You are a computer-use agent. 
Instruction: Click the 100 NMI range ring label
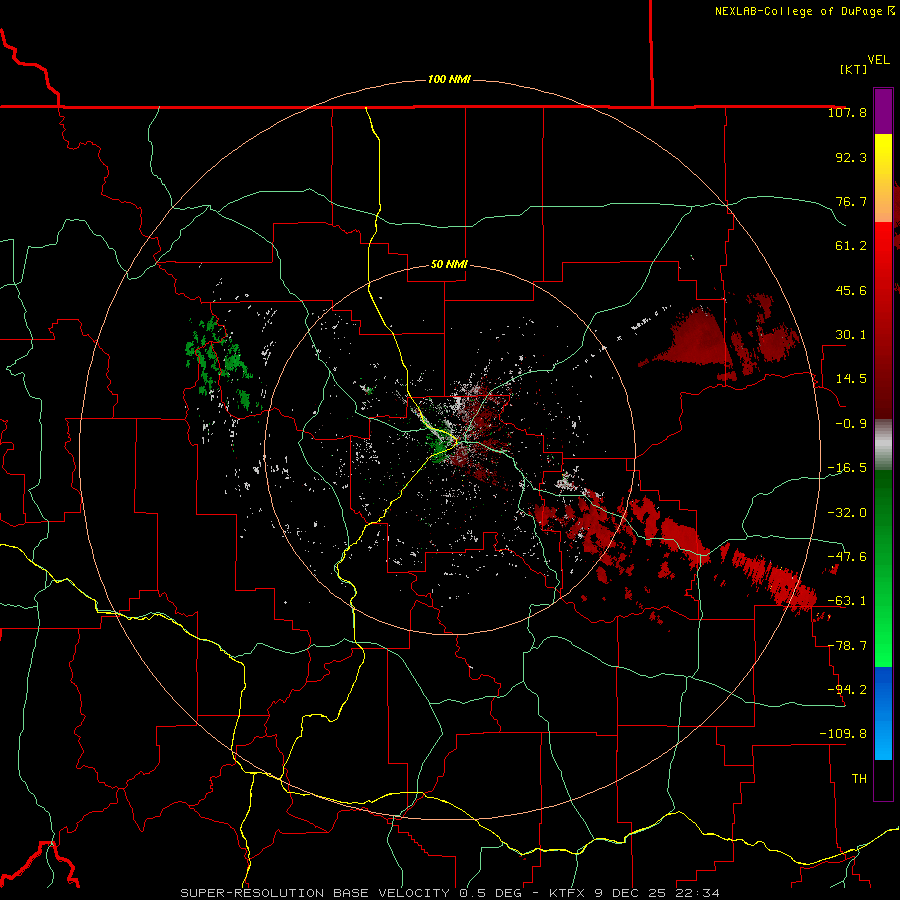tap(449, 79)
